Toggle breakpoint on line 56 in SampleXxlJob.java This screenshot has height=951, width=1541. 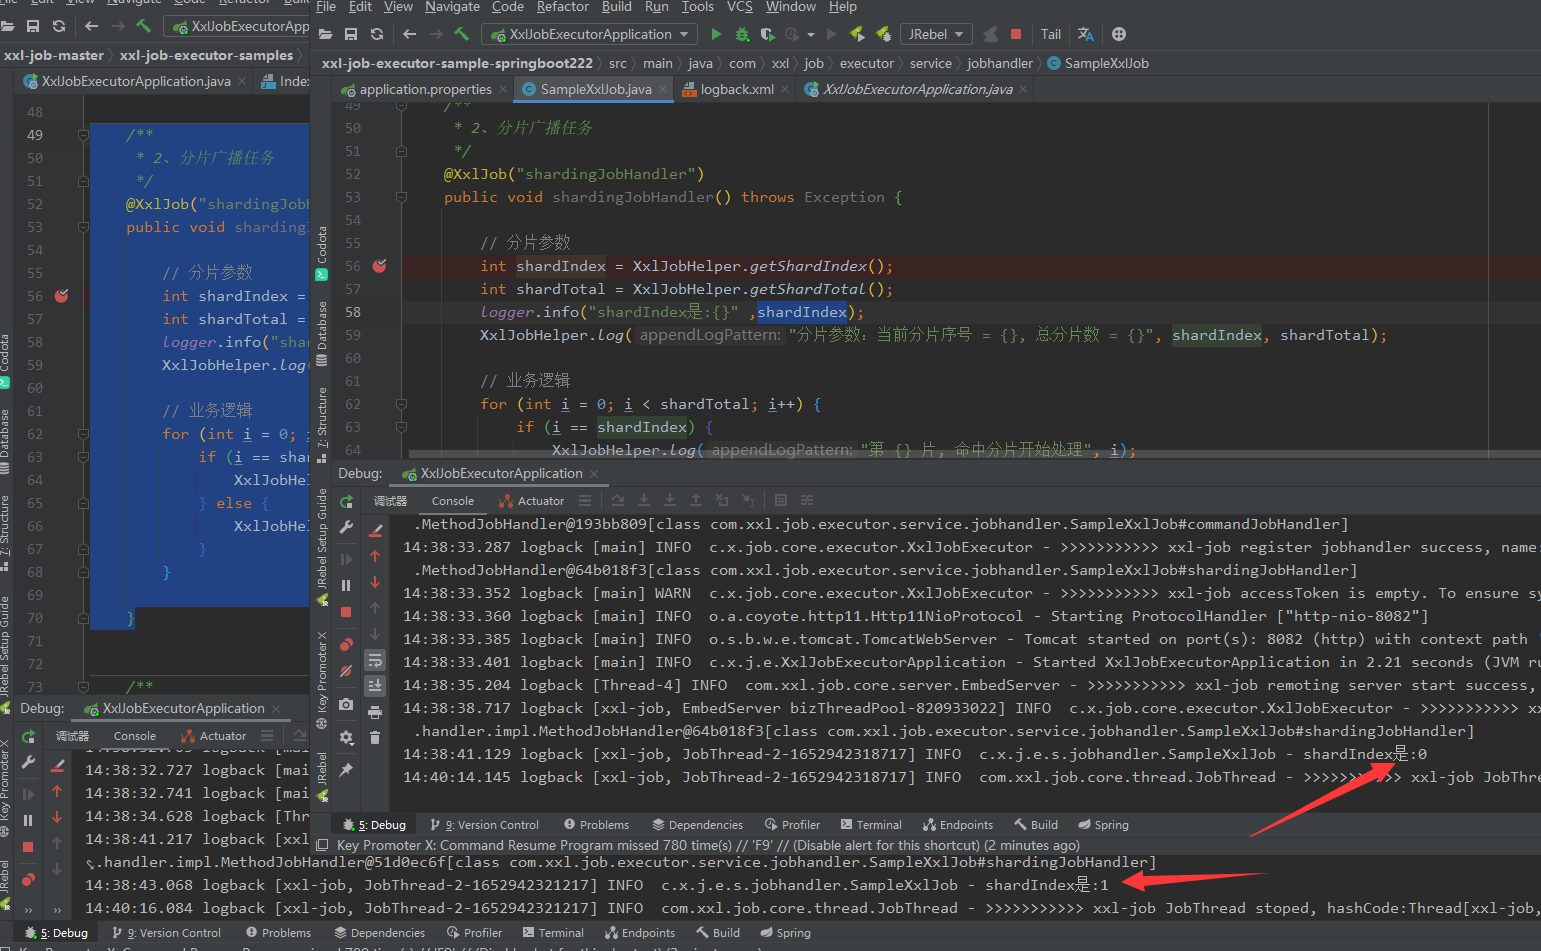[380, 266]
